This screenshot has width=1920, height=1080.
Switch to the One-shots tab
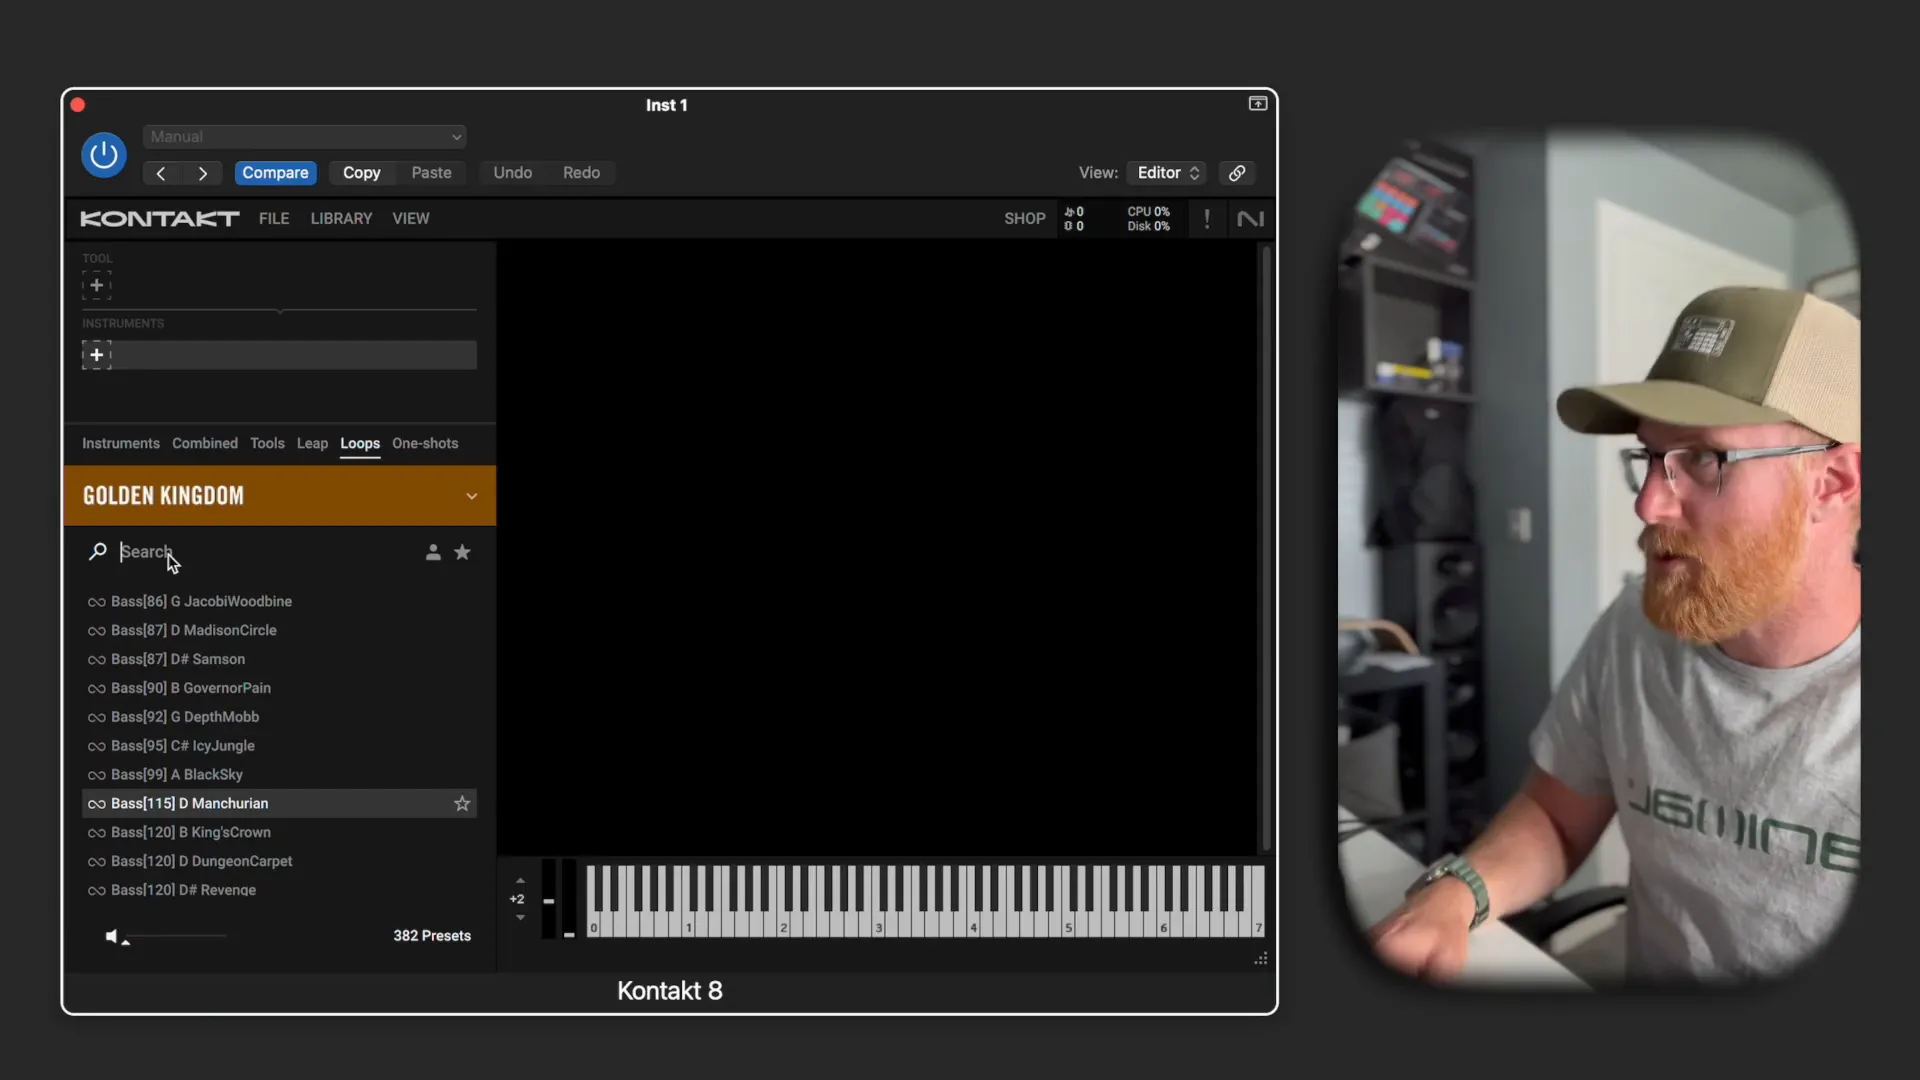(x=425, y=444)
